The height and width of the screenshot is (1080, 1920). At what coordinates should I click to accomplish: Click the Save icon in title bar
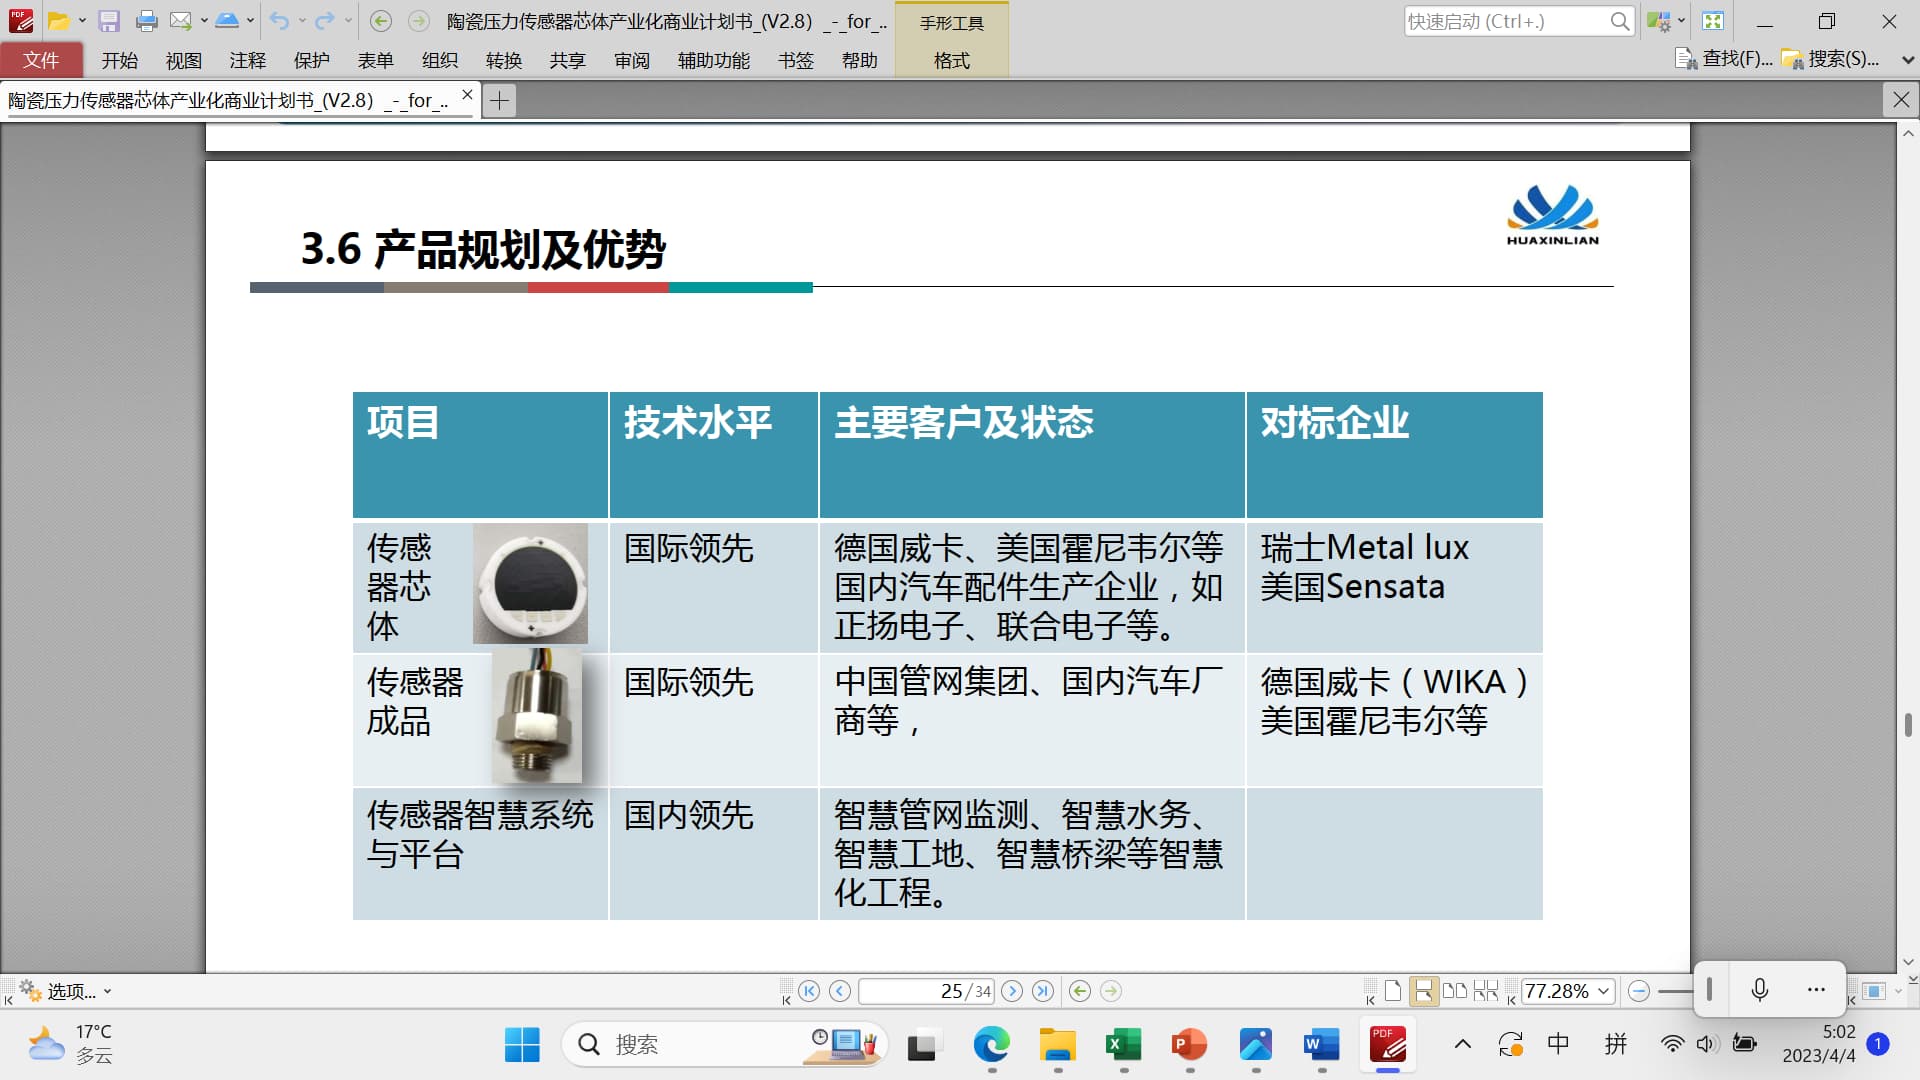click(x=109, y=21)
